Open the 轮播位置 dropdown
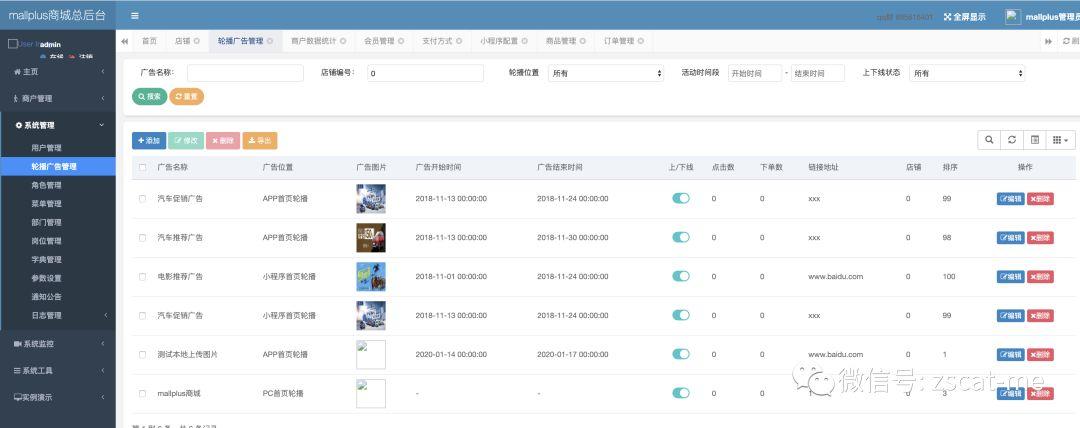This screenshot has height=428, width=1080. click(605, 73)
